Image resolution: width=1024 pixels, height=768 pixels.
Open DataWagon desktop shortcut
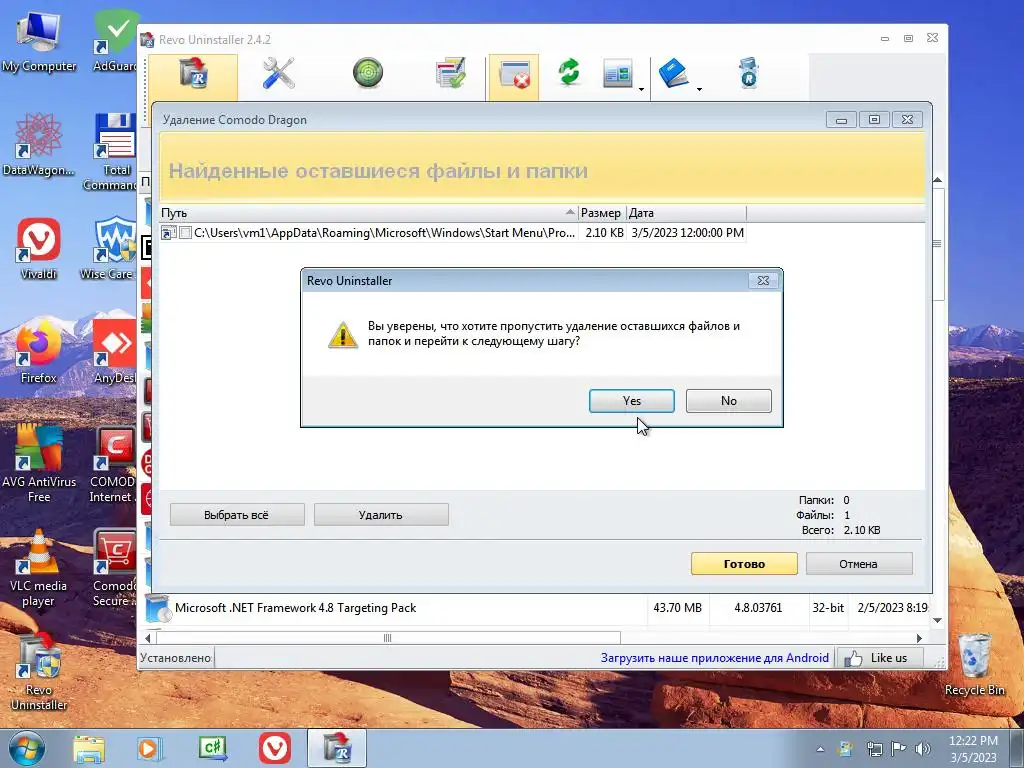pos(39,145)
